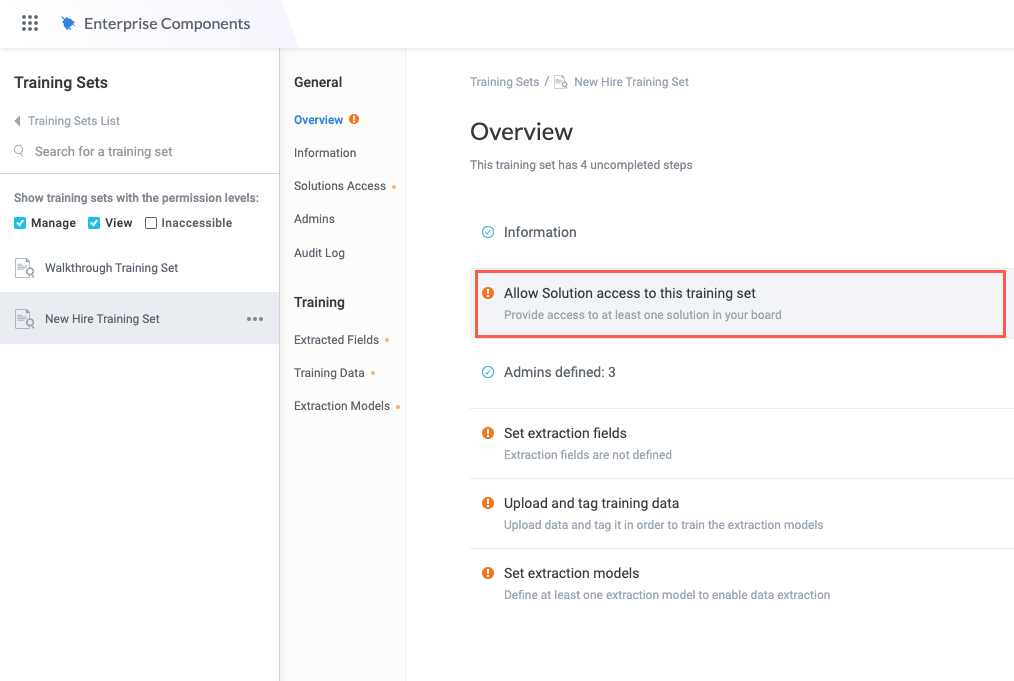Screen dimensions: 1014x681
Task: Click the warning icon beside Set extraction models
Action: tap(488, 573)
